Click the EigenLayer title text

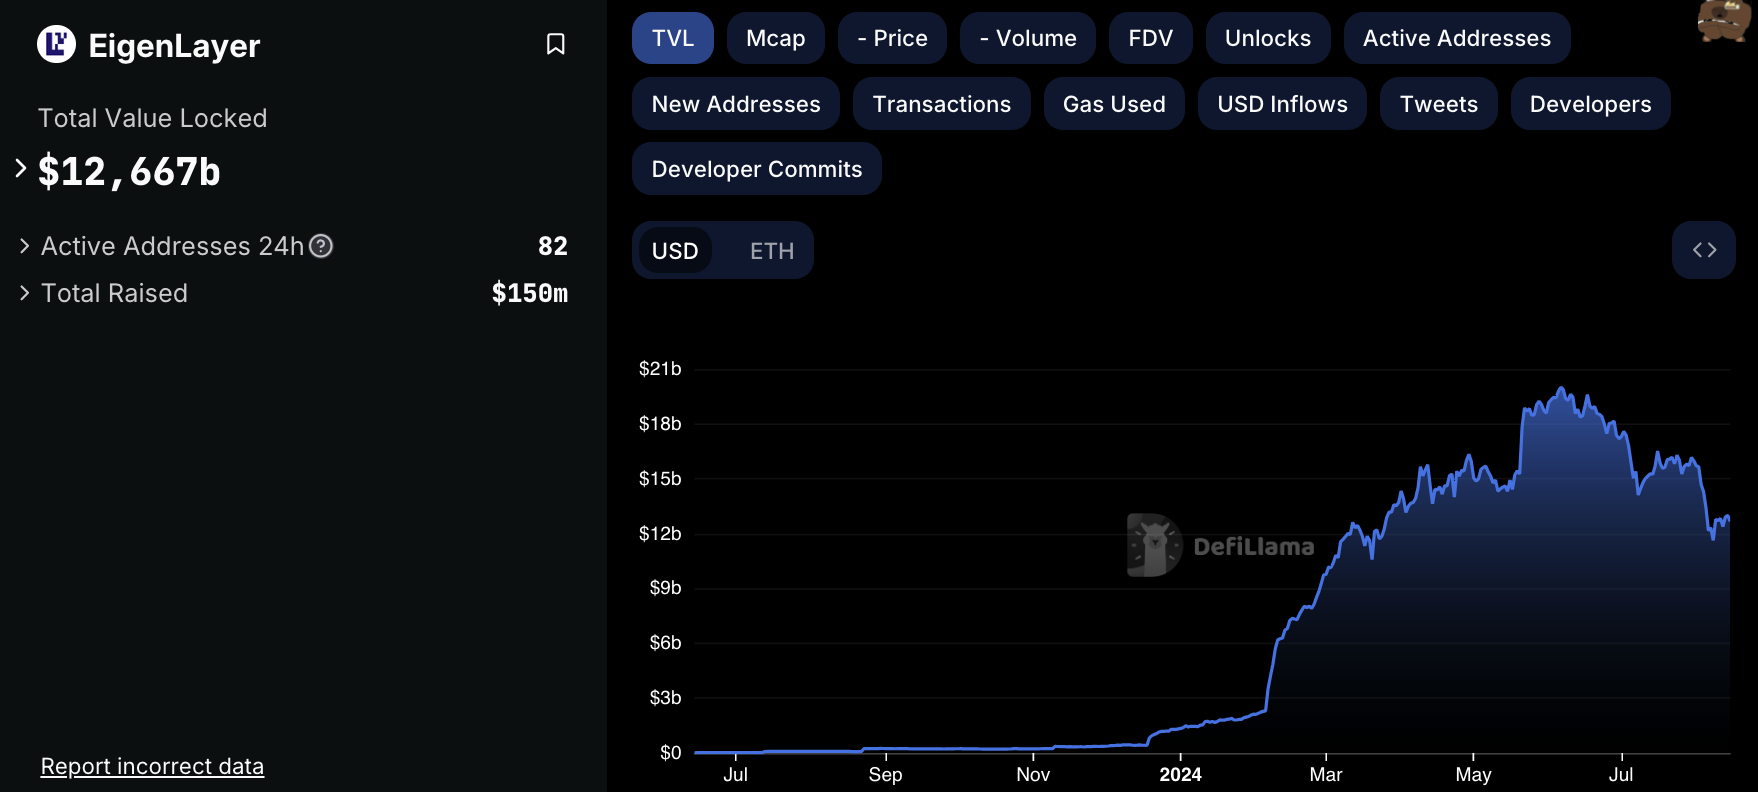click(x=174, y=46)
